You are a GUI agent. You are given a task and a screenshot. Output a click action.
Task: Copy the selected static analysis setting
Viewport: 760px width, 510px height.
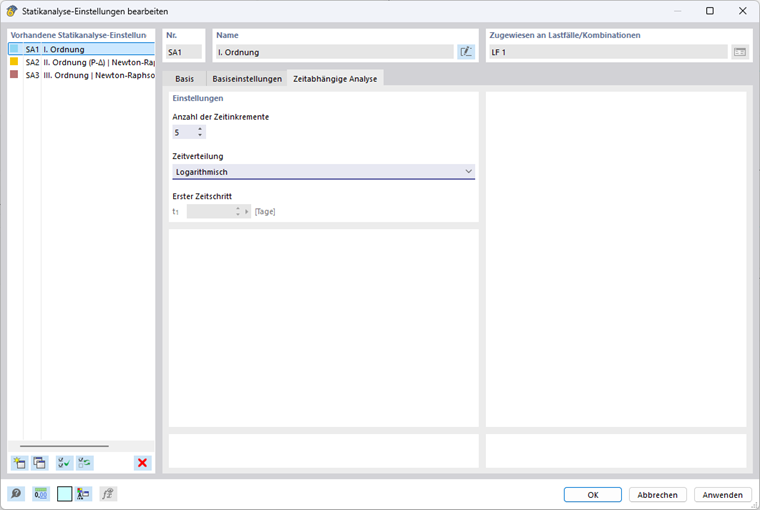point(40,463)
